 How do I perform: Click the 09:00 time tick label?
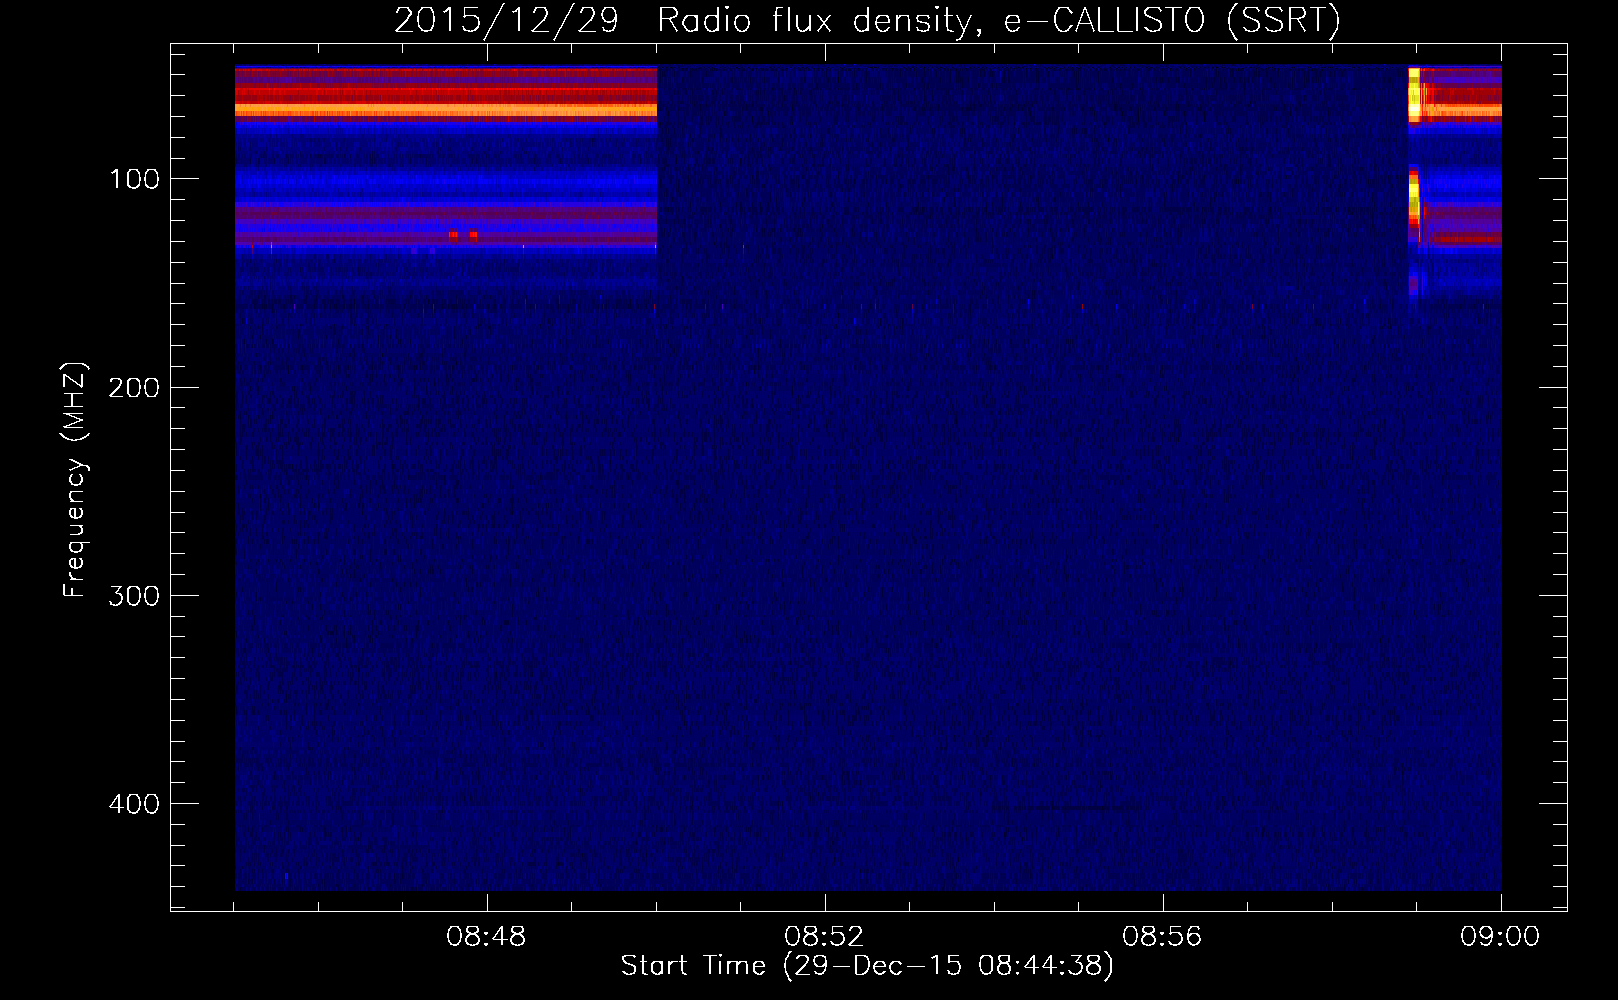coord(1500,937)
